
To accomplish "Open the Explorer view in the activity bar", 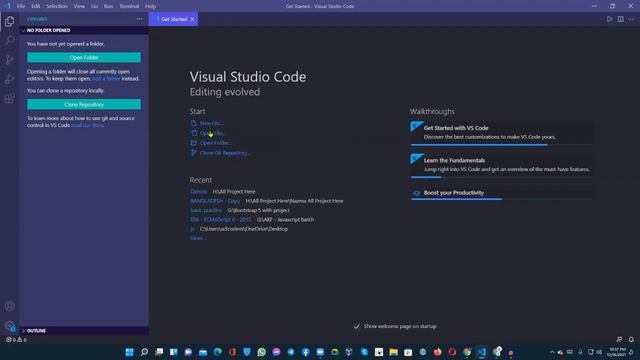I will pos(9,21).
